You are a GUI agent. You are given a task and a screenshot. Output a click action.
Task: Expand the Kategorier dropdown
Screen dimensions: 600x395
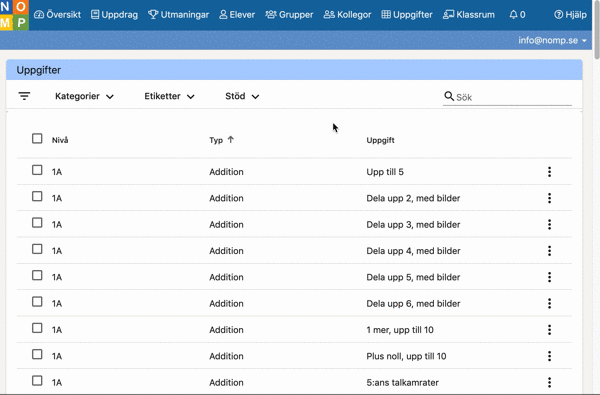point(84,96)
